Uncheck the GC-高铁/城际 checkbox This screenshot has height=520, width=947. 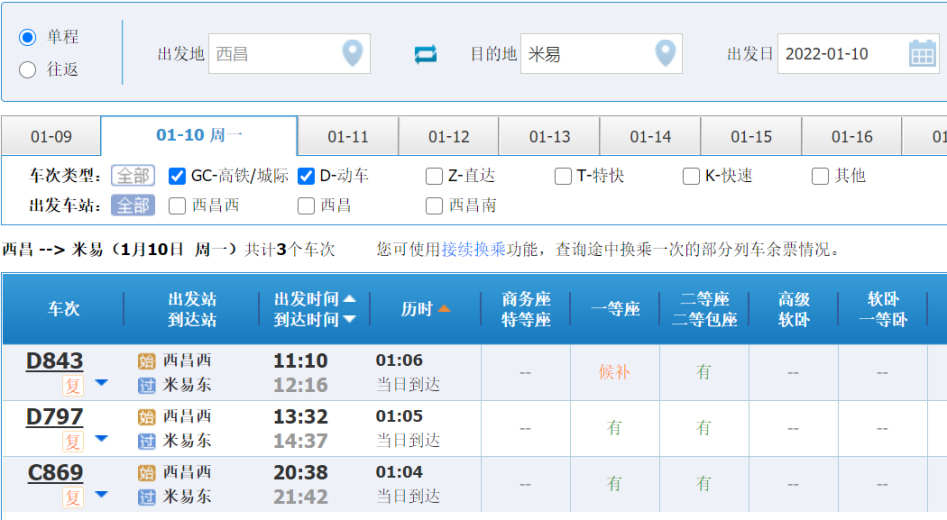click(178, 176)
